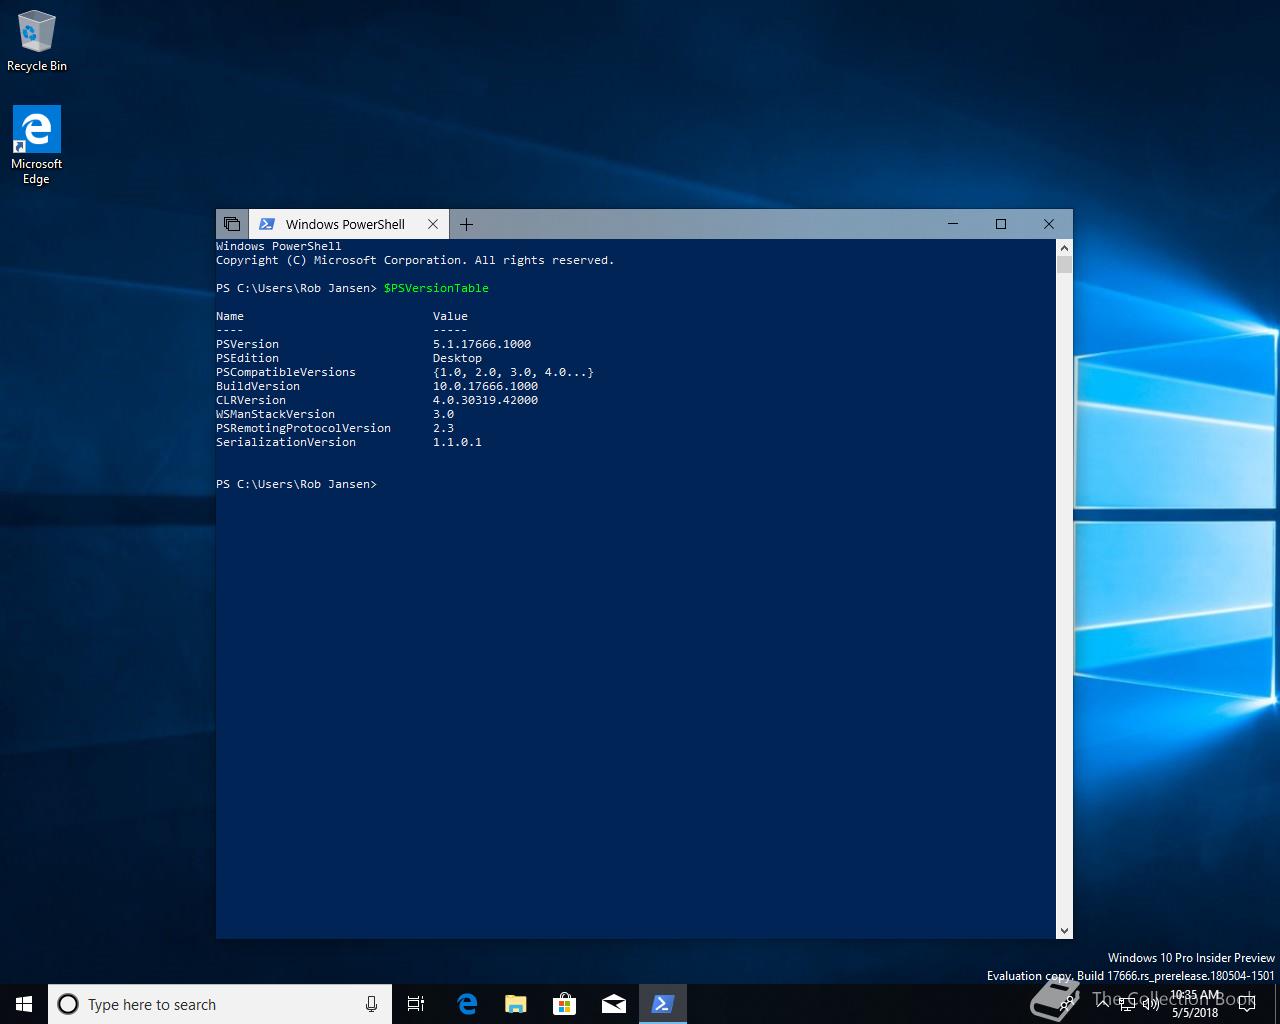Click the PSCompatibleVersions value list

(513, 372)
